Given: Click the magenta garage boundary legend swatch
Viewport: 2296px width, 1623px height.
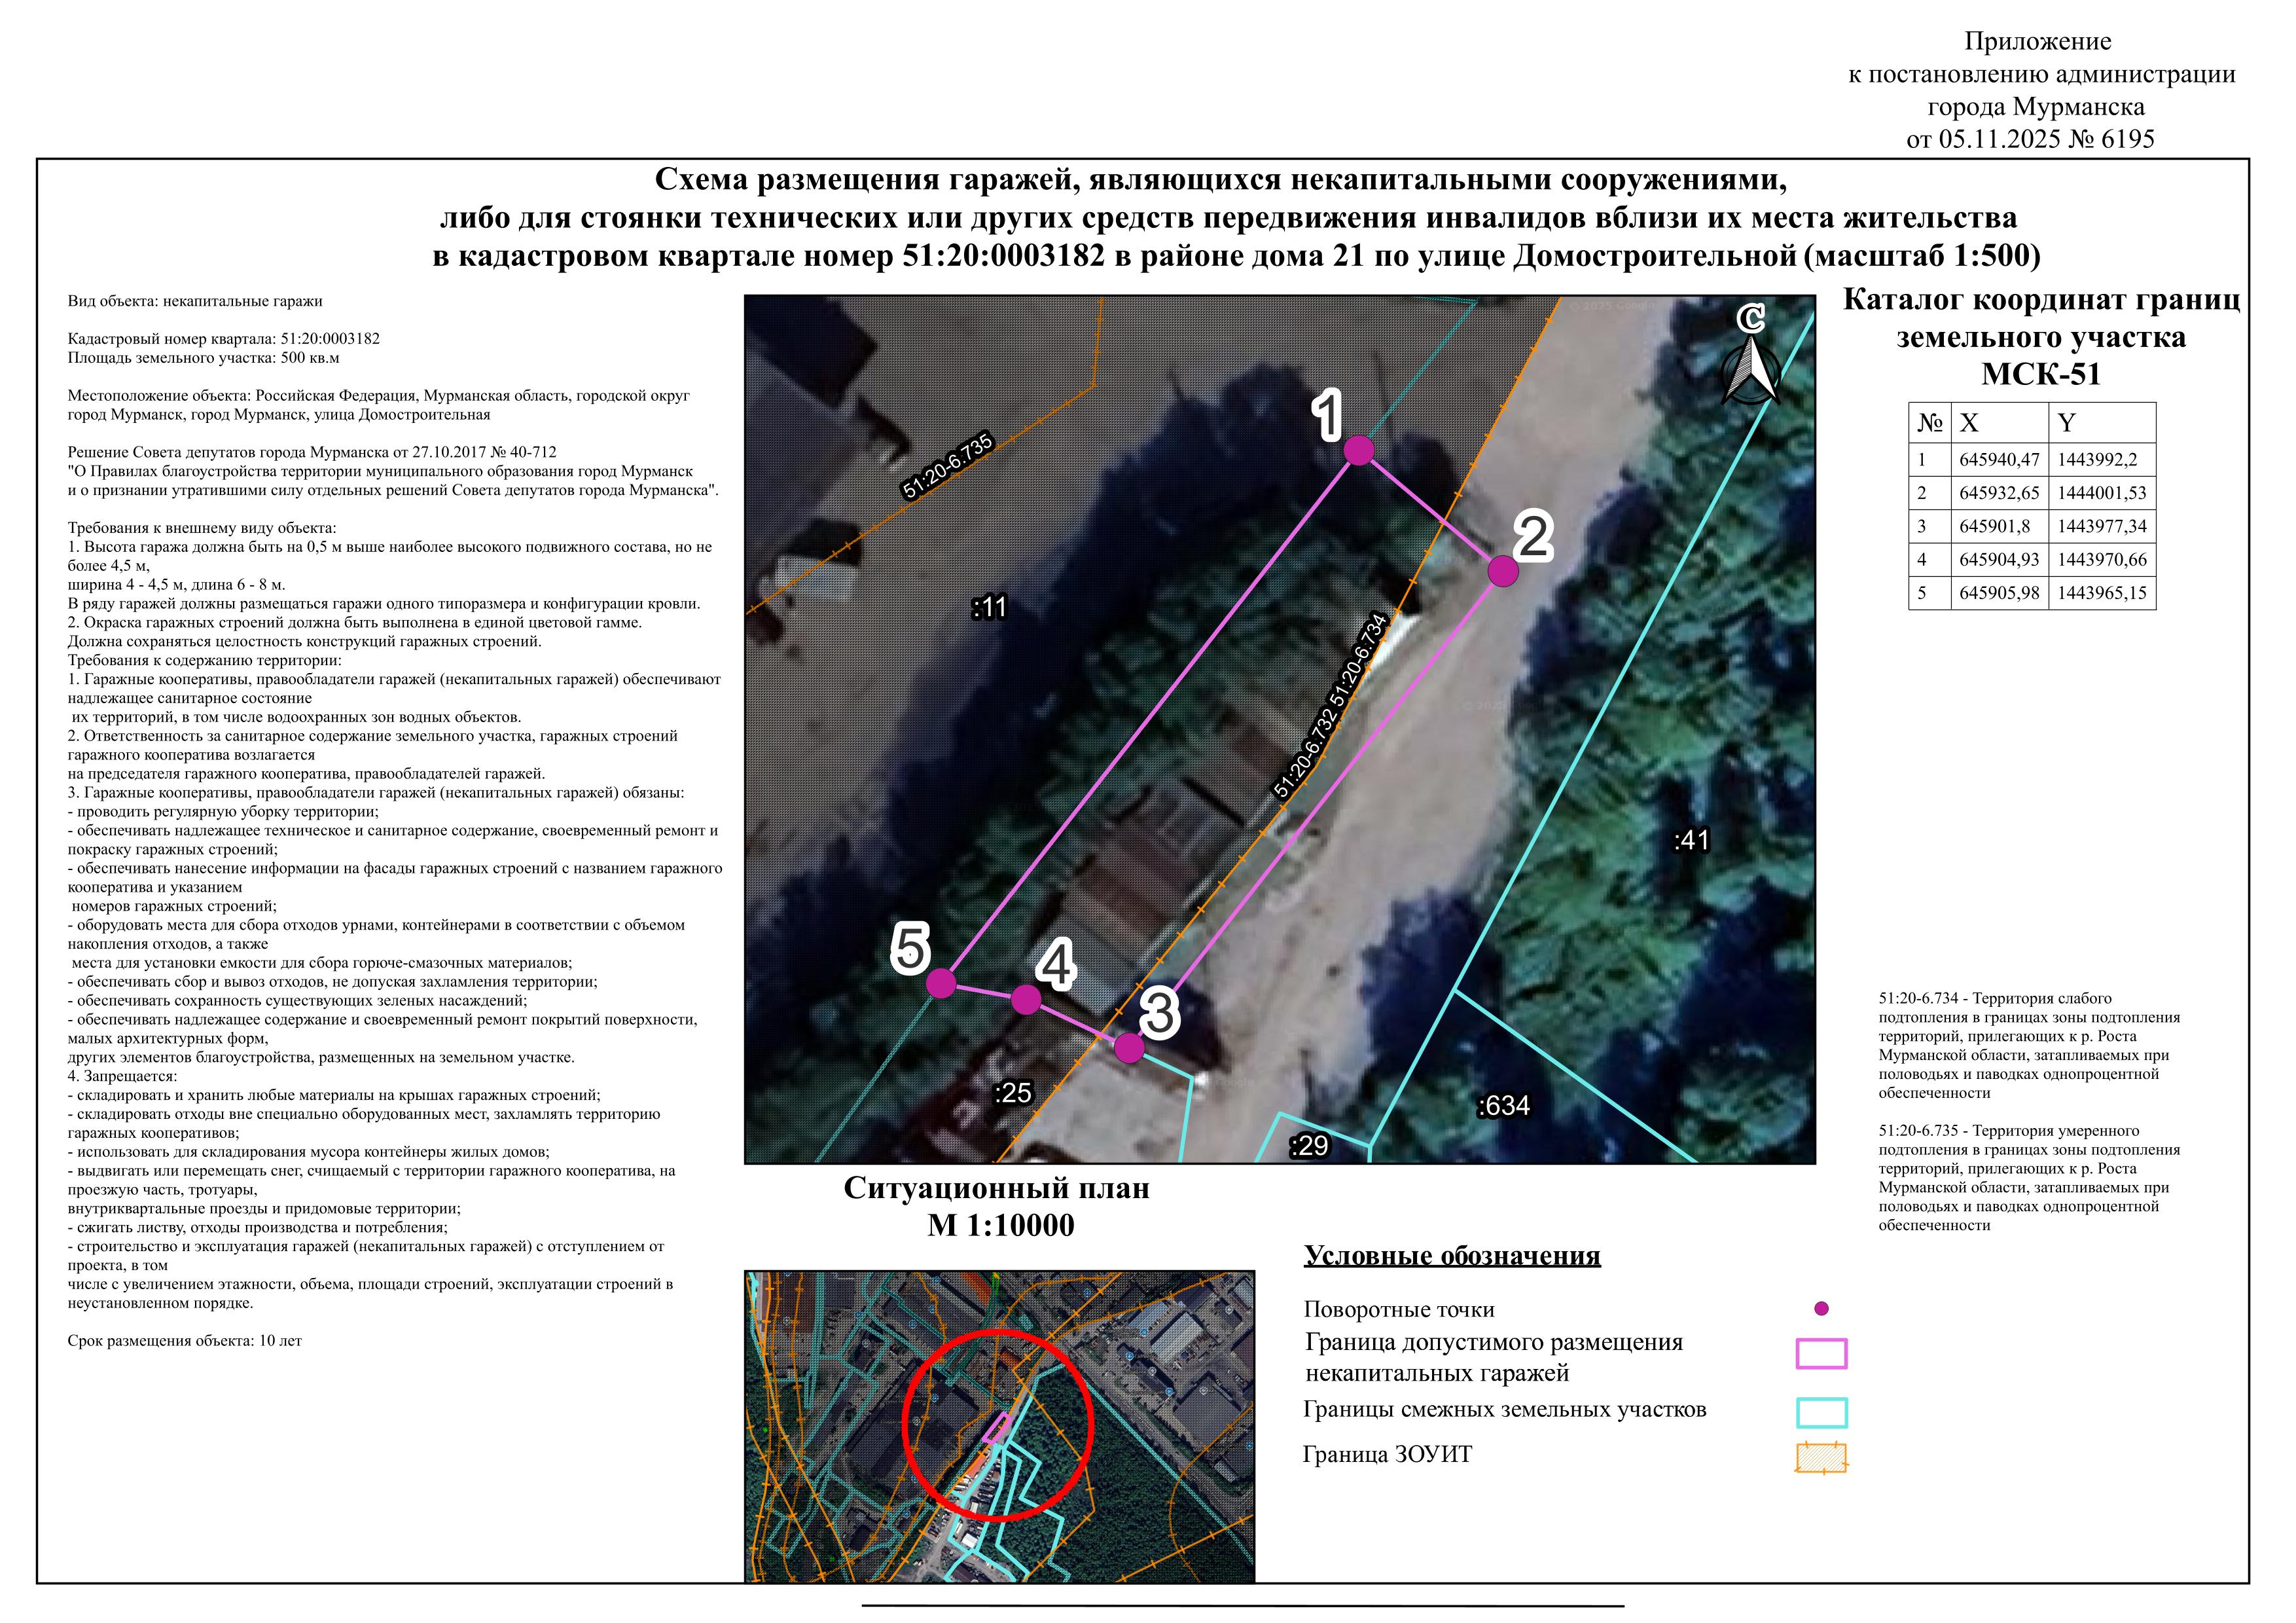Looking at the screenshot, I should pyautogui.click(x=1821, y=1354).
